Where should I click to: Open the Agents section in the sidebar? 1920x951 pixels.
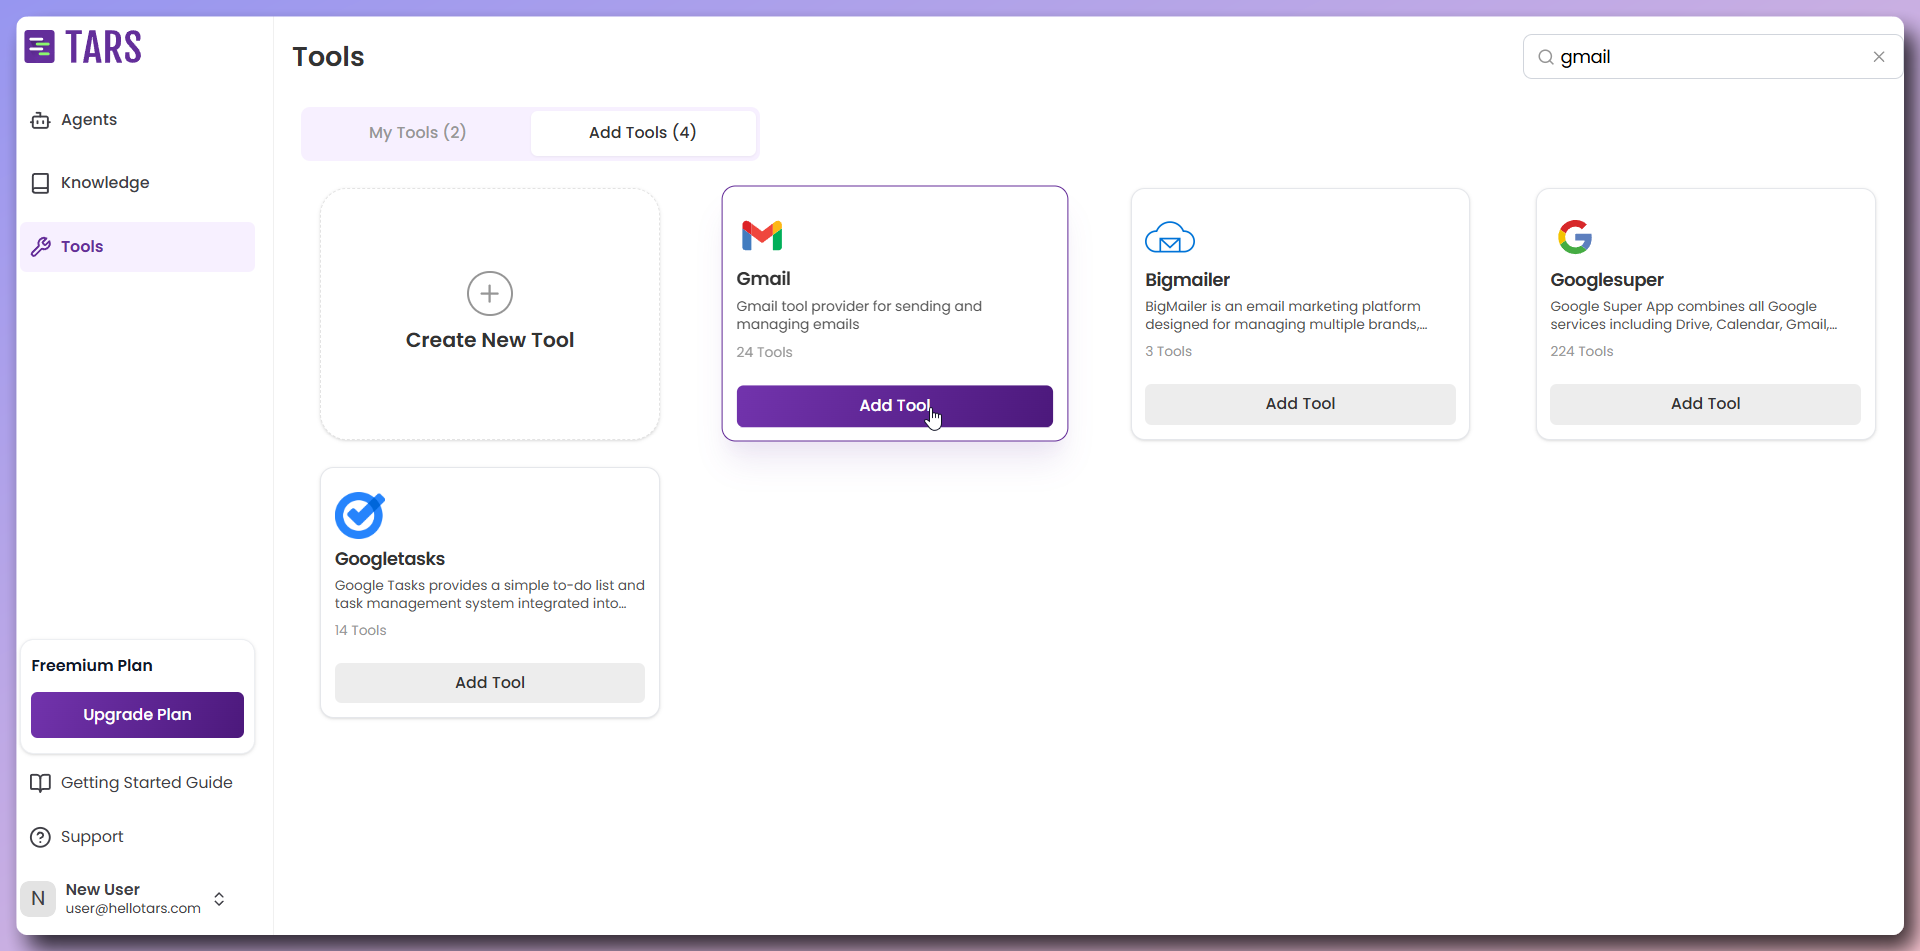(88, 119)
